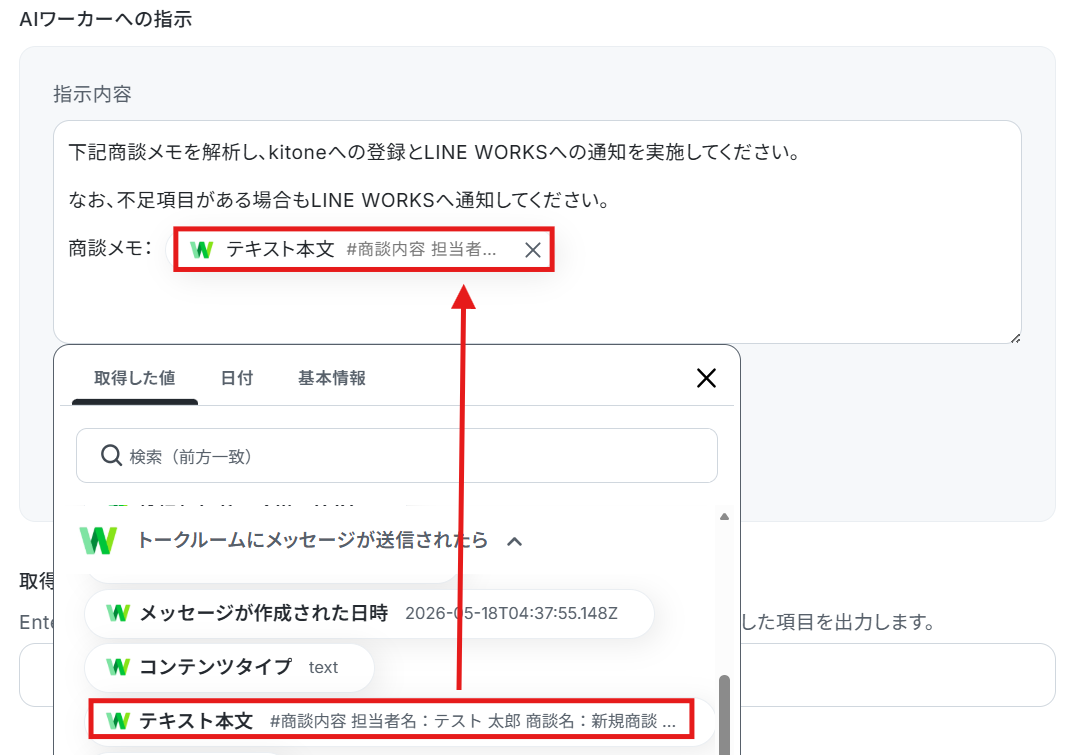The height and width of the screenshot is (755, 1077).
Task: Open the 日付 tab
Action: [237, 379]
